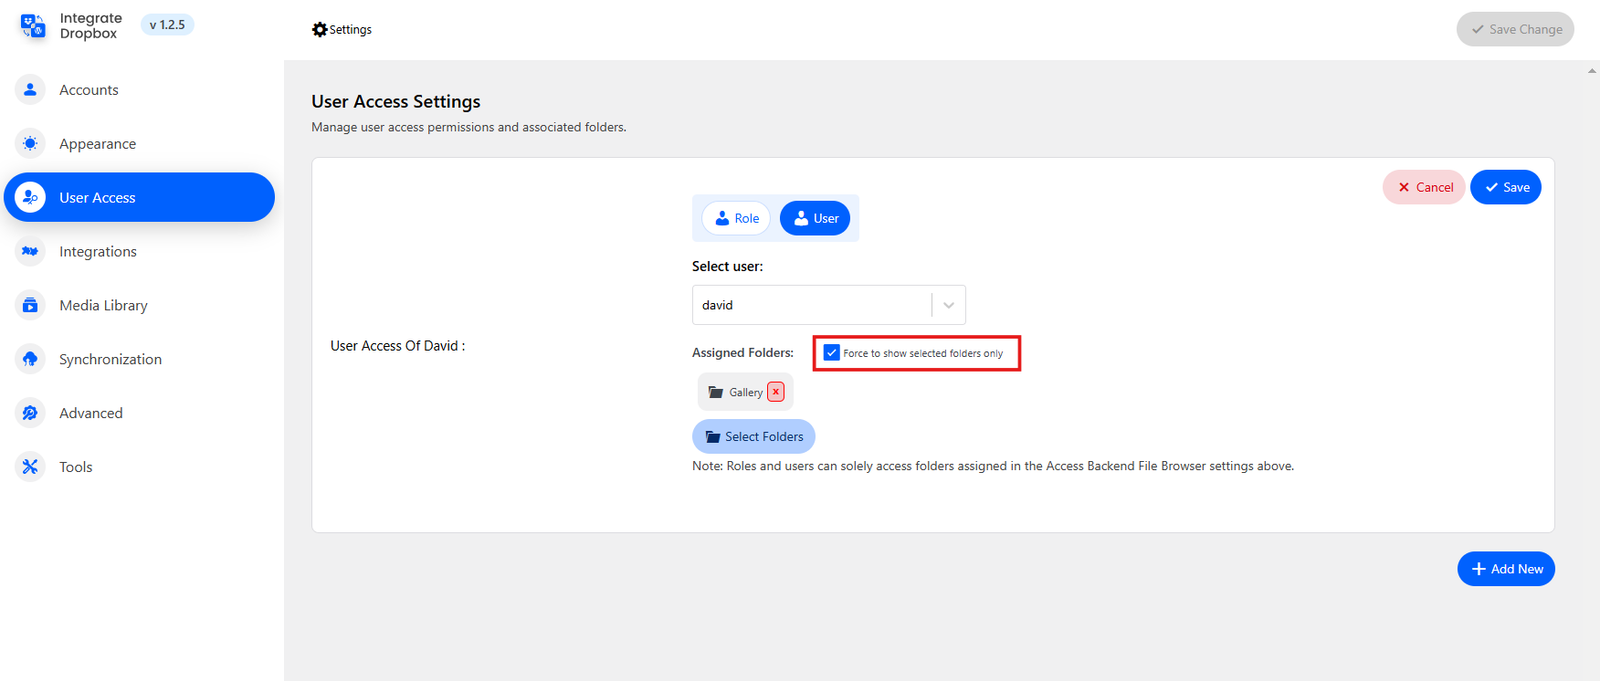Click the note about Backend File Browser
The height and width of the screenshot is (681, 1600).
click(993, 466)
